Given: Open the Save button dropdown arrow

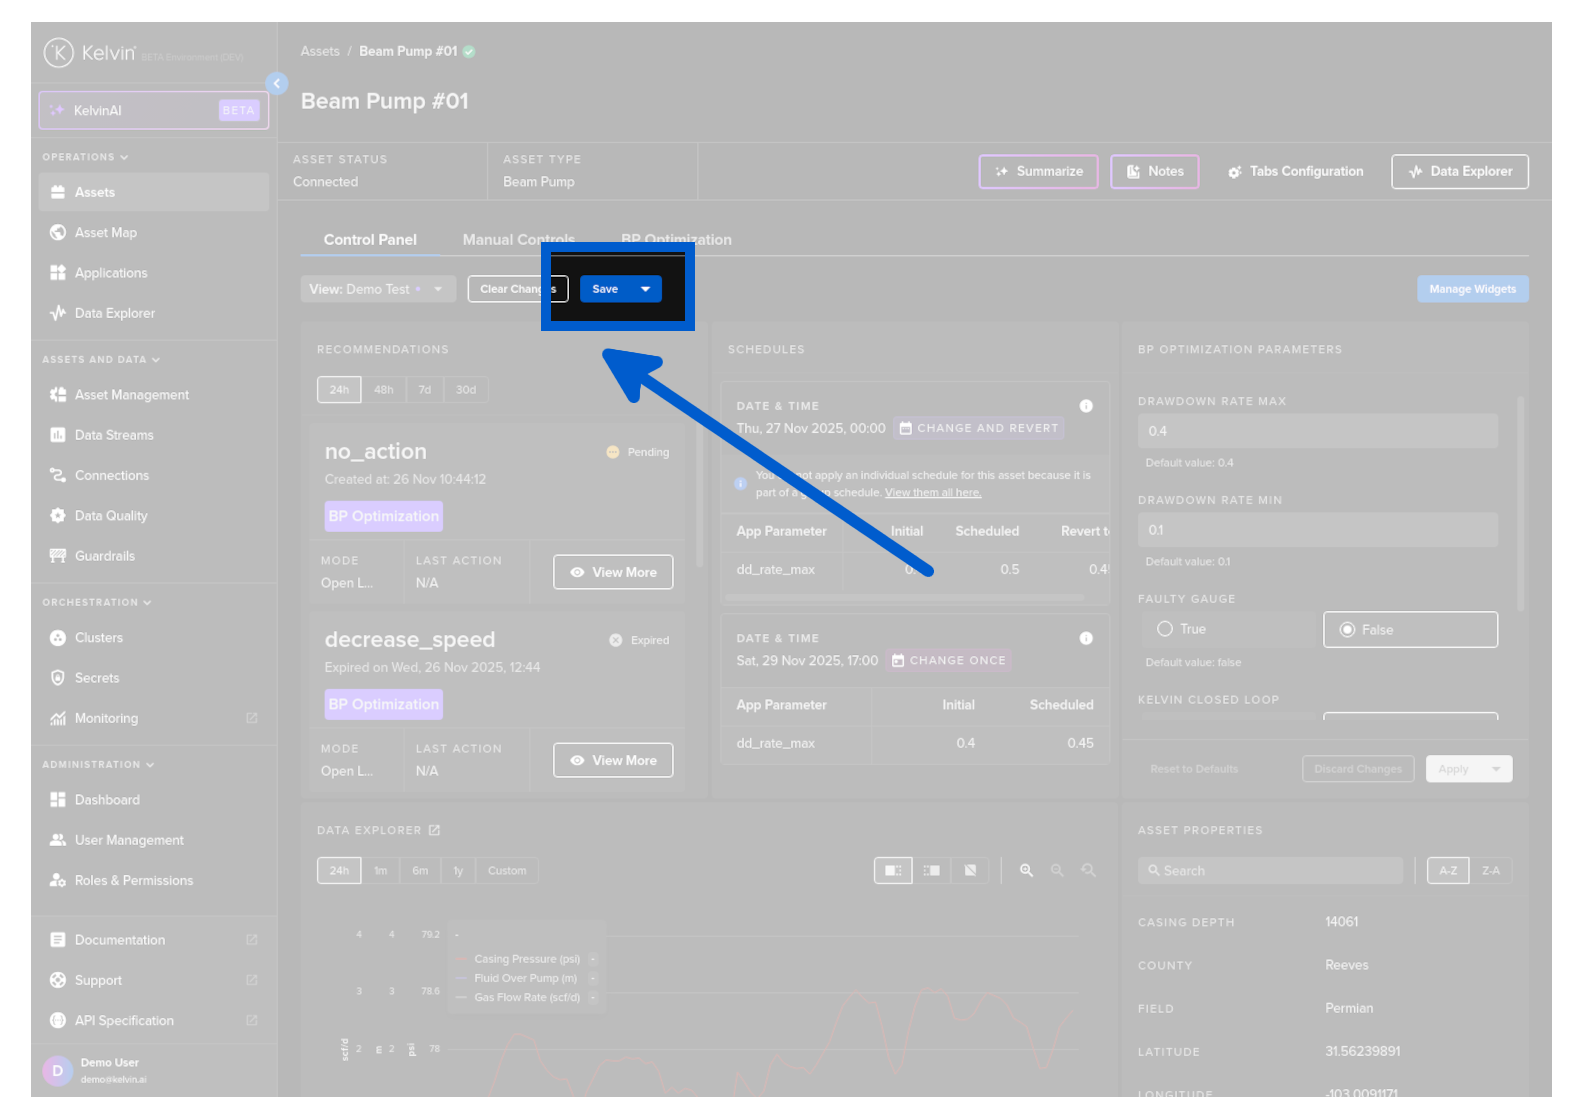Looking at the screenshot, I should 646,289.
